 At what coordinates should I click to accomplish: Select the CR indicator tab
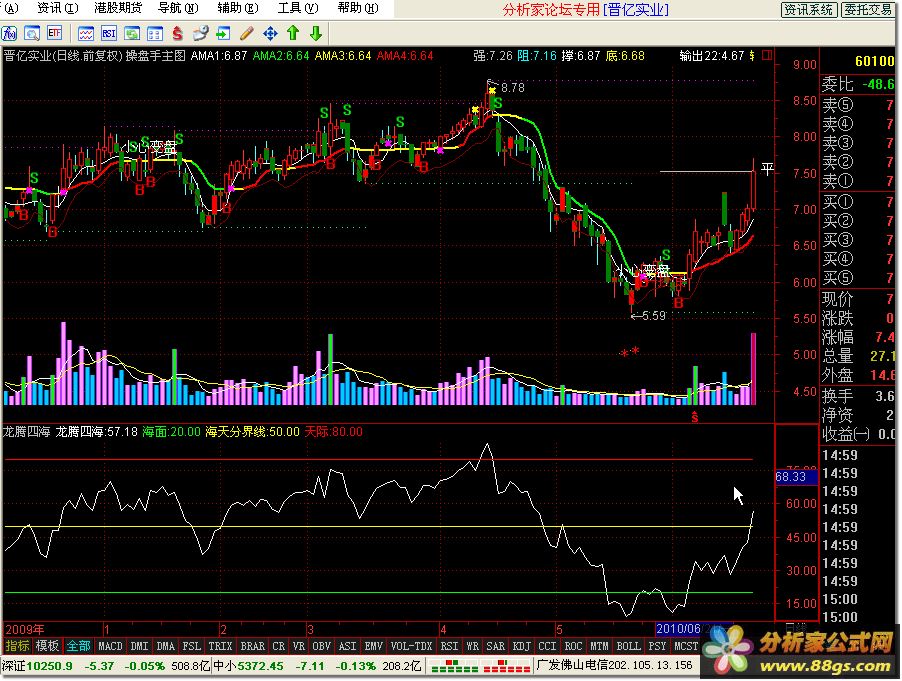coord(278,646)
